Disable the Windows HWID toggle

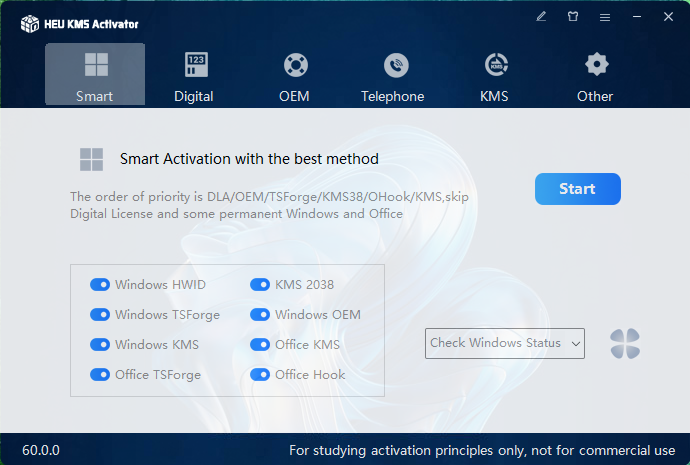click(x=100, y=285)
